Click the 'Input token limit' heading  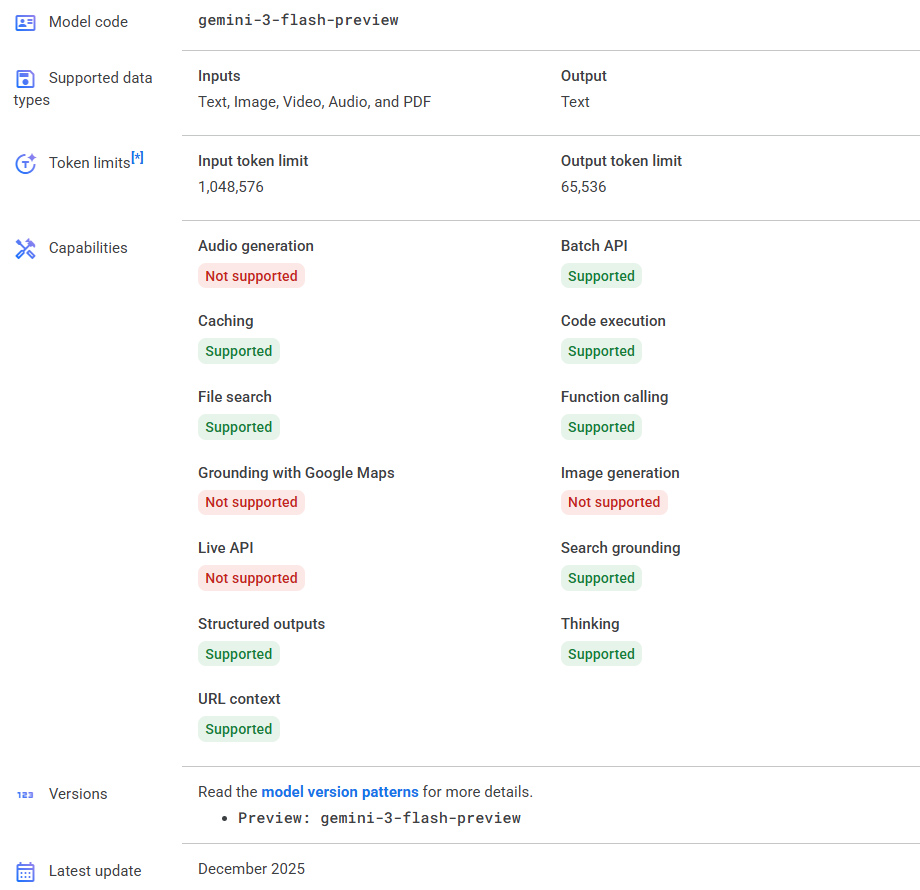[253, 161]
